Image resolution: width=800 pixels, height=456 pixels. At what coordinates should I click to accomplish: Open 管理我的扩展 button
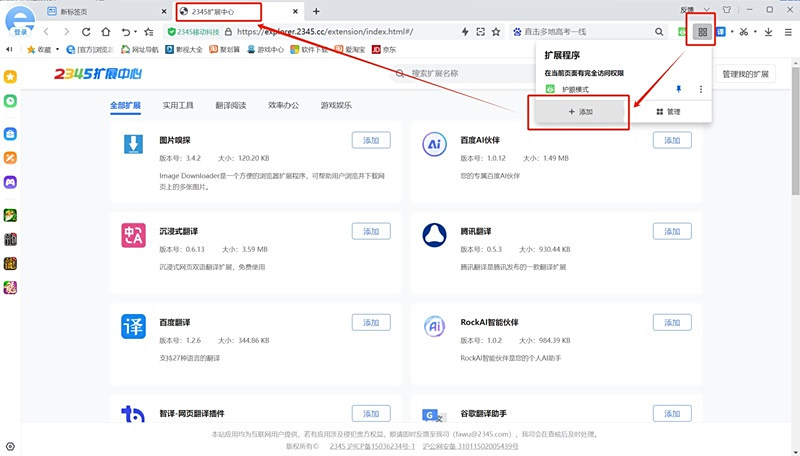click(745, 74)
